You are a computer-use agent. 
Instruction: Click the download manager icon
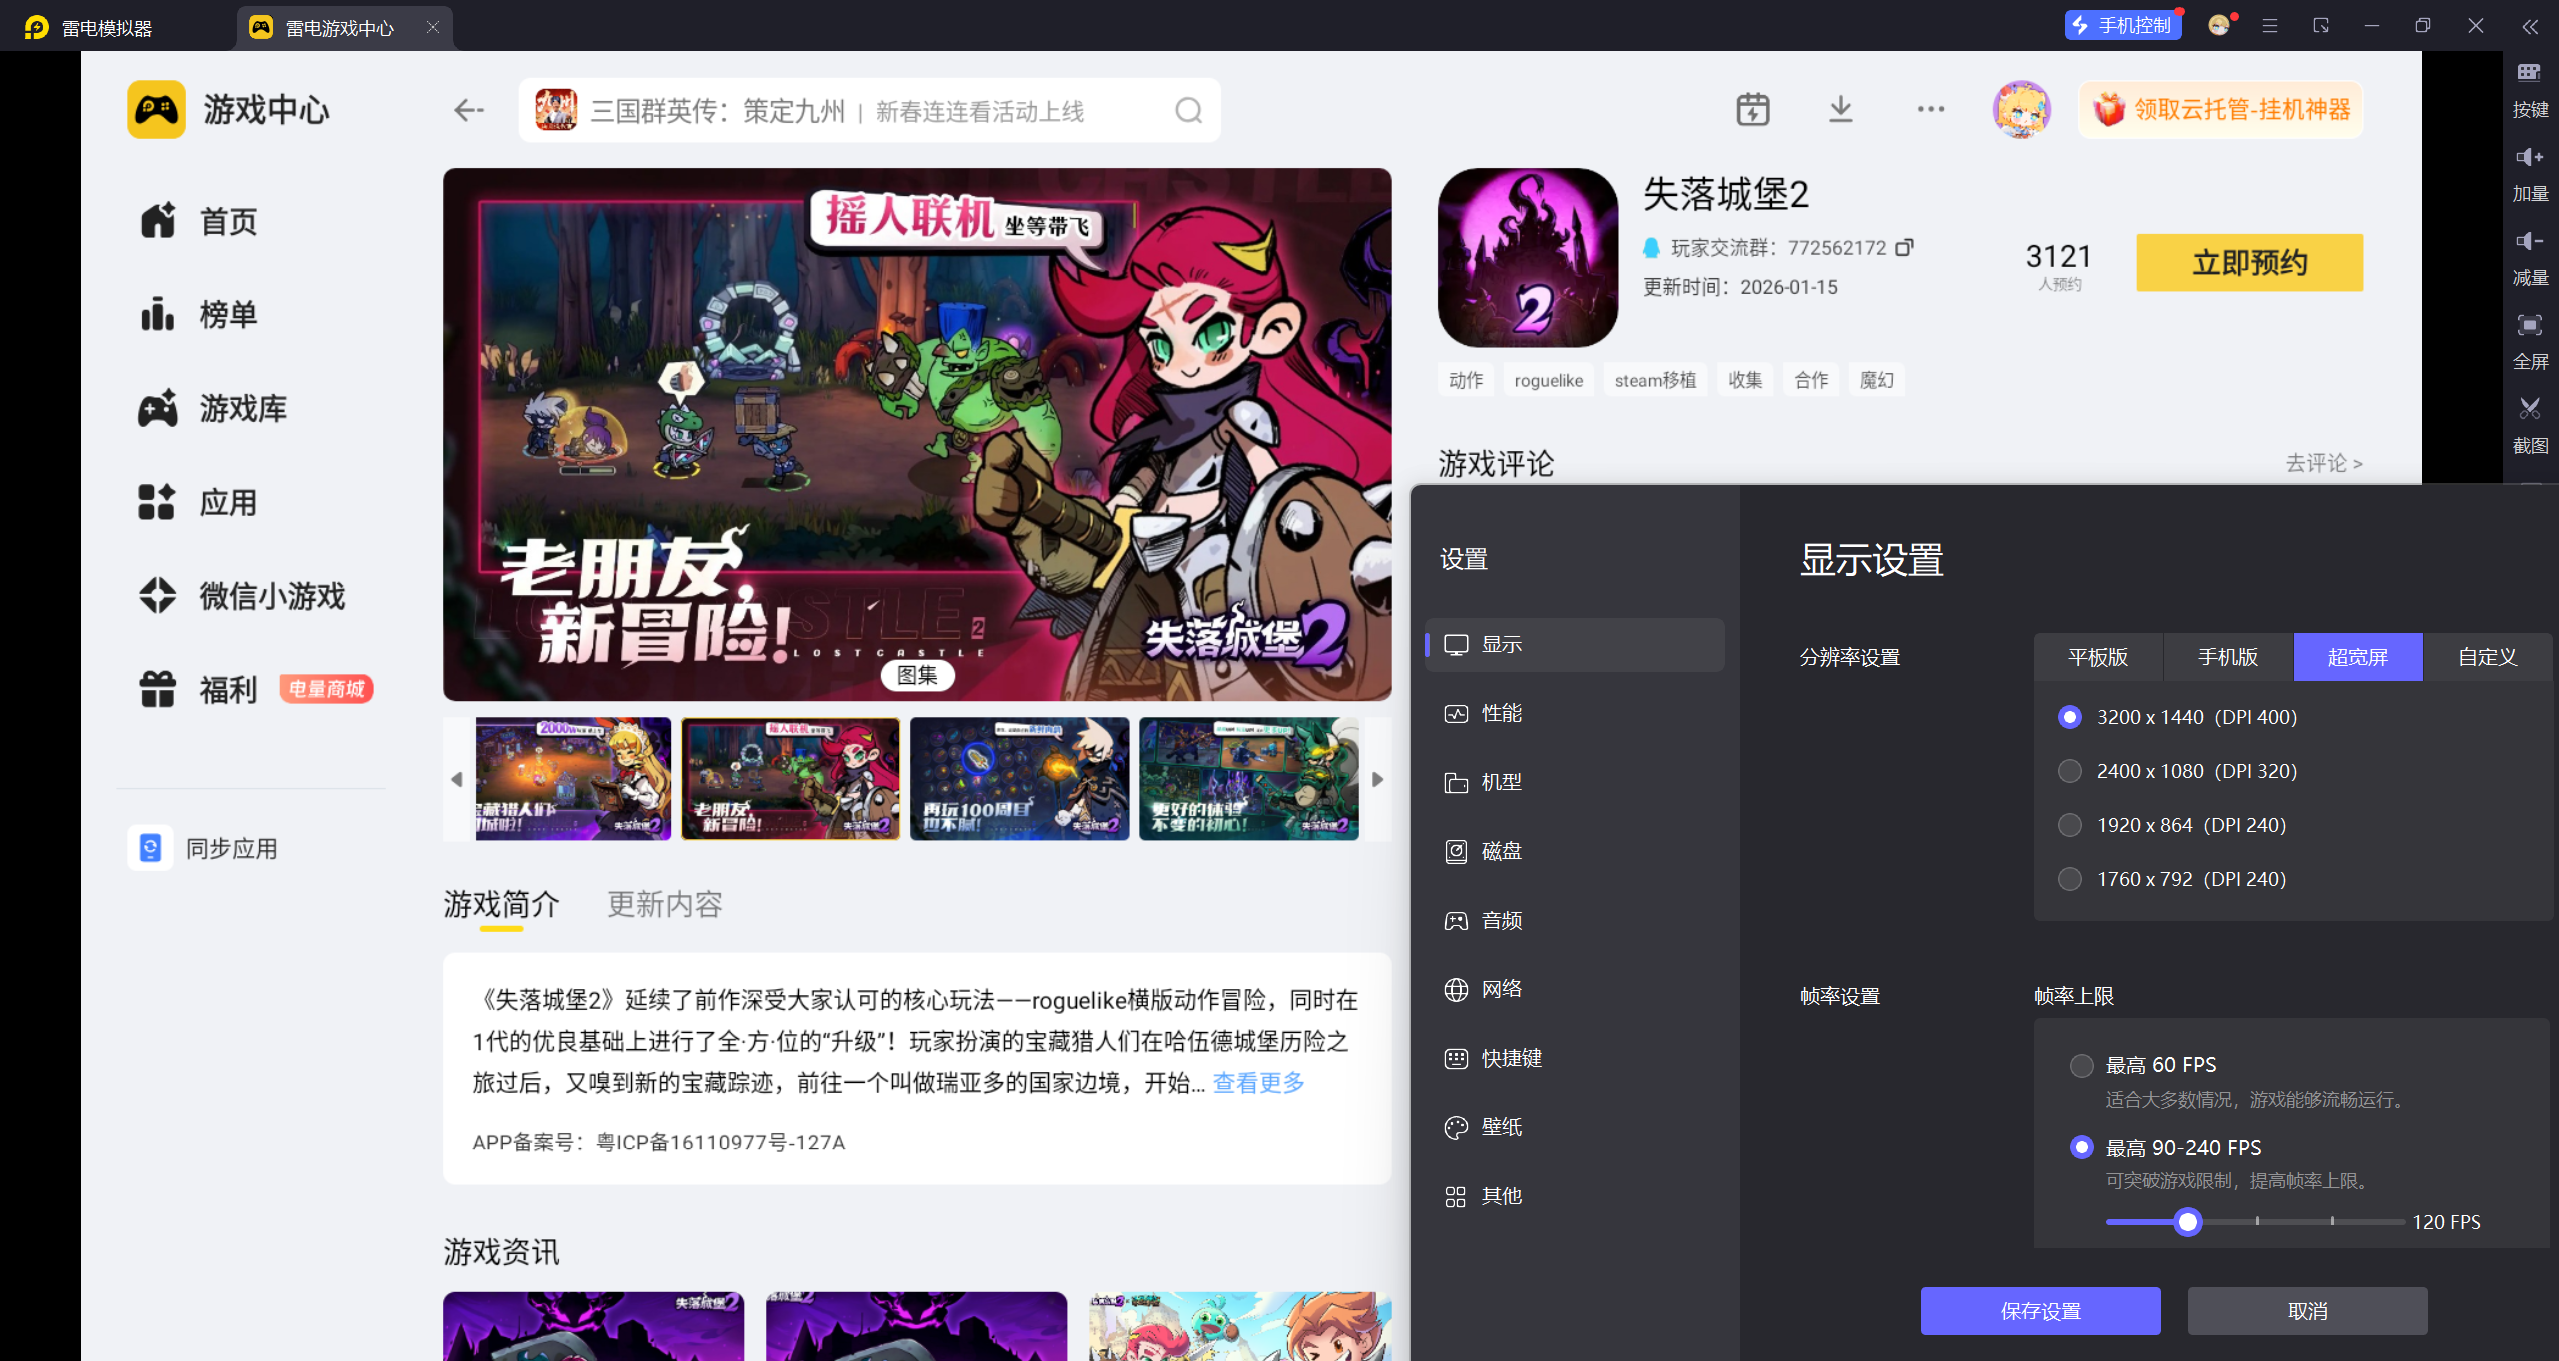(x=1840, y=109)
